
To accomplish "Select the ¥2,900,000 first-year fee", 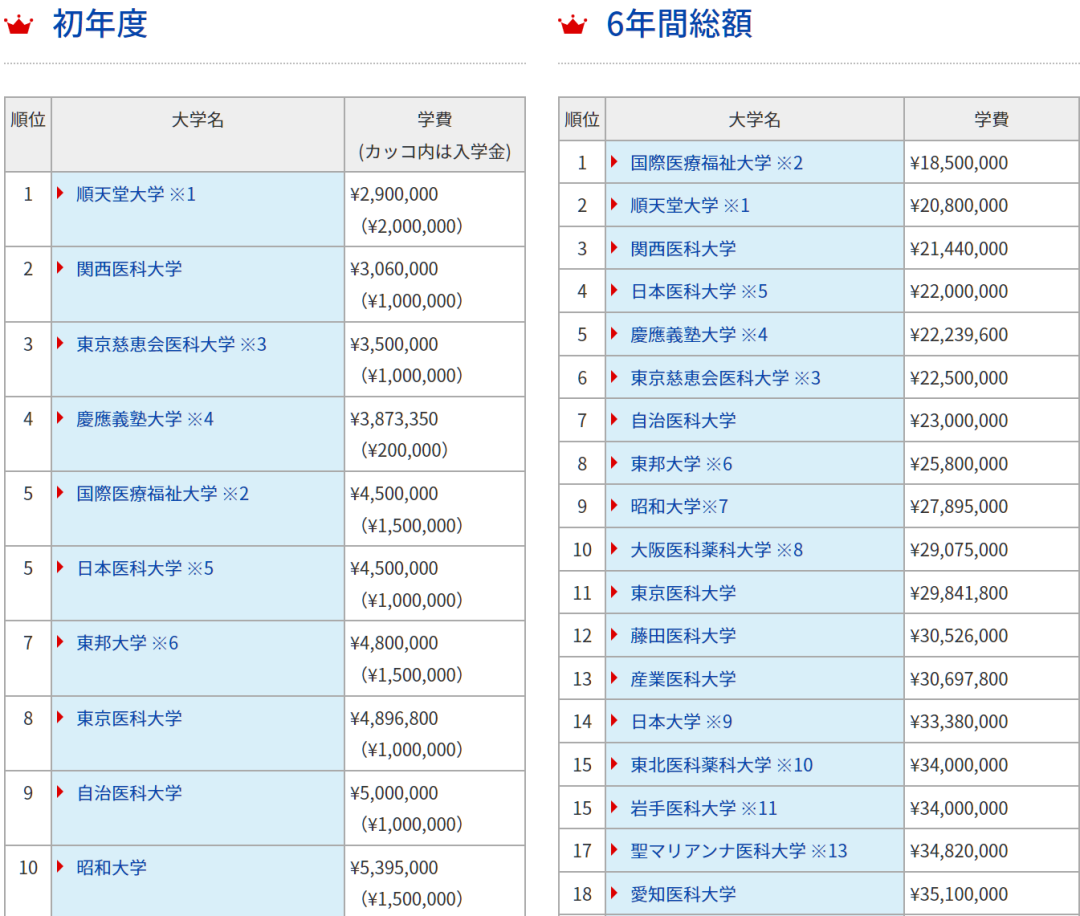I will tap(394, 194).
